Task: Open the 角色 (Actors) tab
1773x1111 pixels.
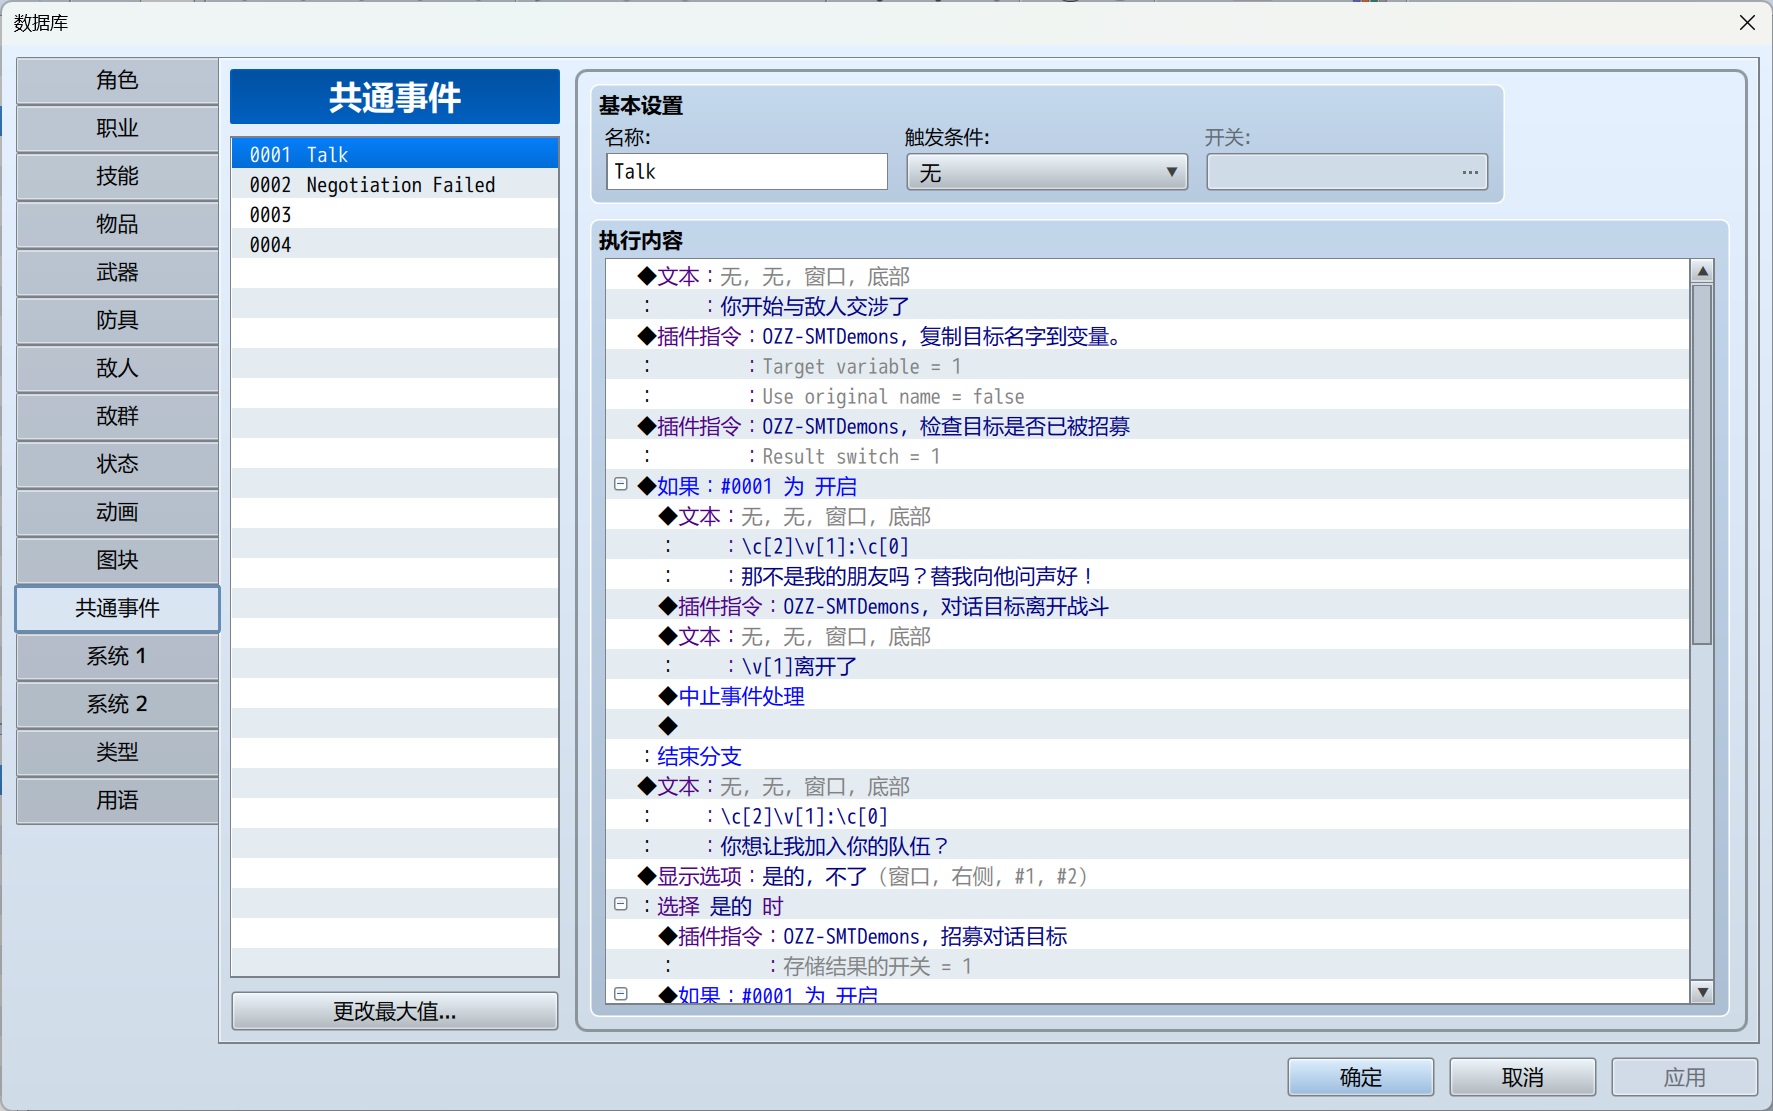Action: tap(117, 81)
